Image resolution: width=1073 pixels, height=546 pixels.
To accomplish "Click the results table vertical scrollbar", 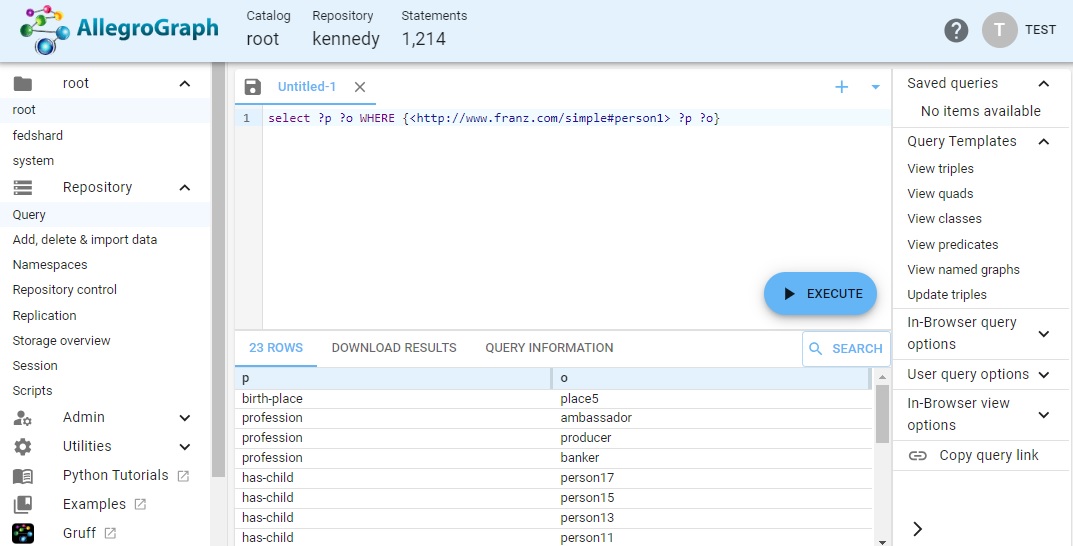I will [881, 415].
